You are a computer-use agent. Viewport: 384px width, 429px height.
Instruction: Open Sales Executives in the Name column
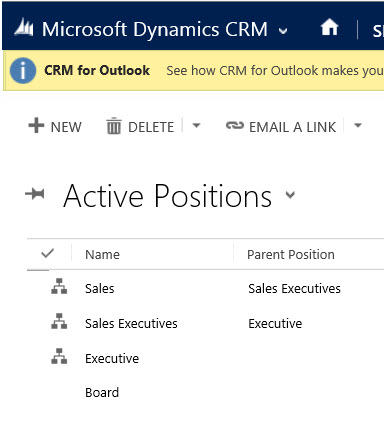(x=131, y=324)
